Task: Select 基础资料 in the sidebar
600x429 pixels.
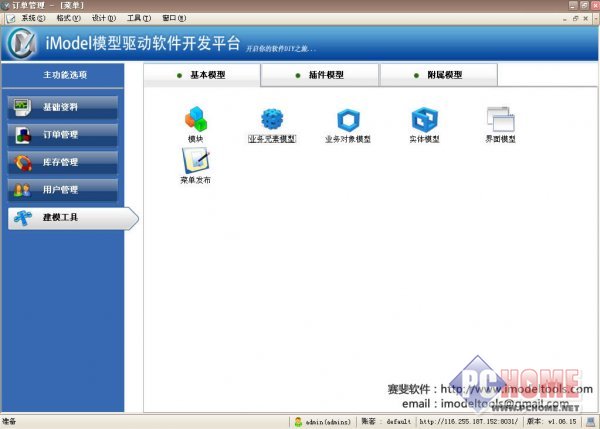Action: (x=62, y=107)
